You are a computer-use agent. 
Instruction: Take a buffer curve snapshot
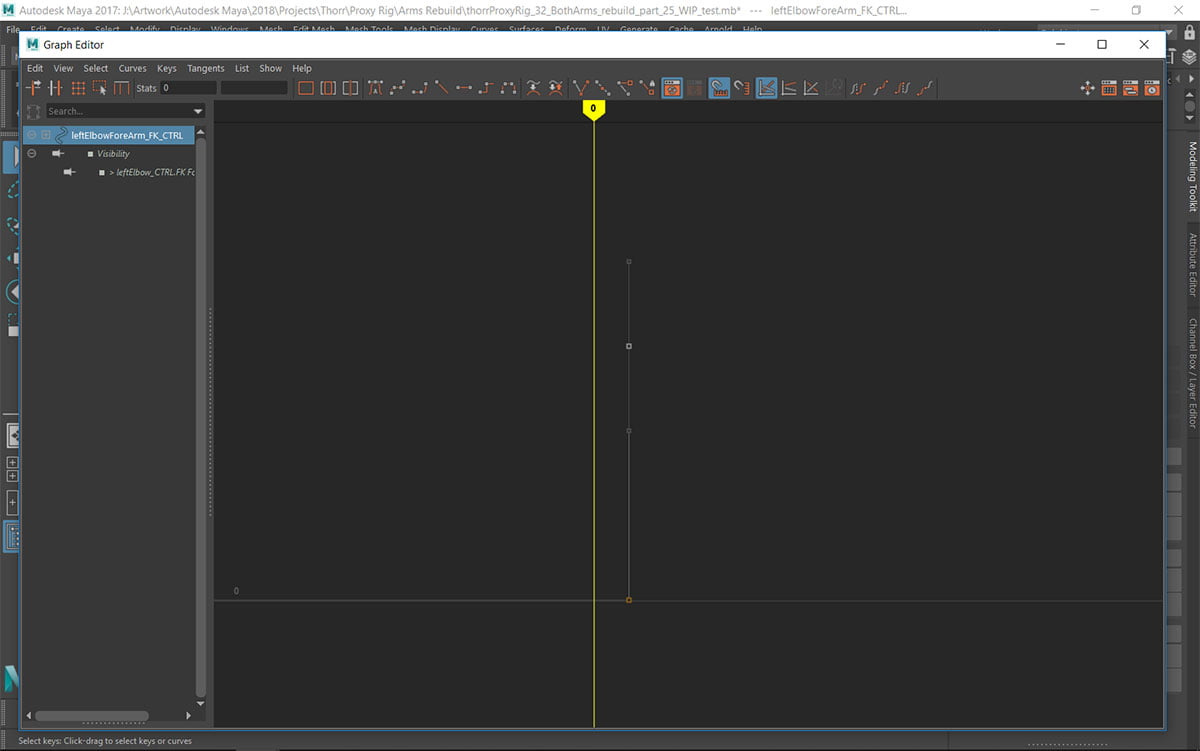click(533, 88)
